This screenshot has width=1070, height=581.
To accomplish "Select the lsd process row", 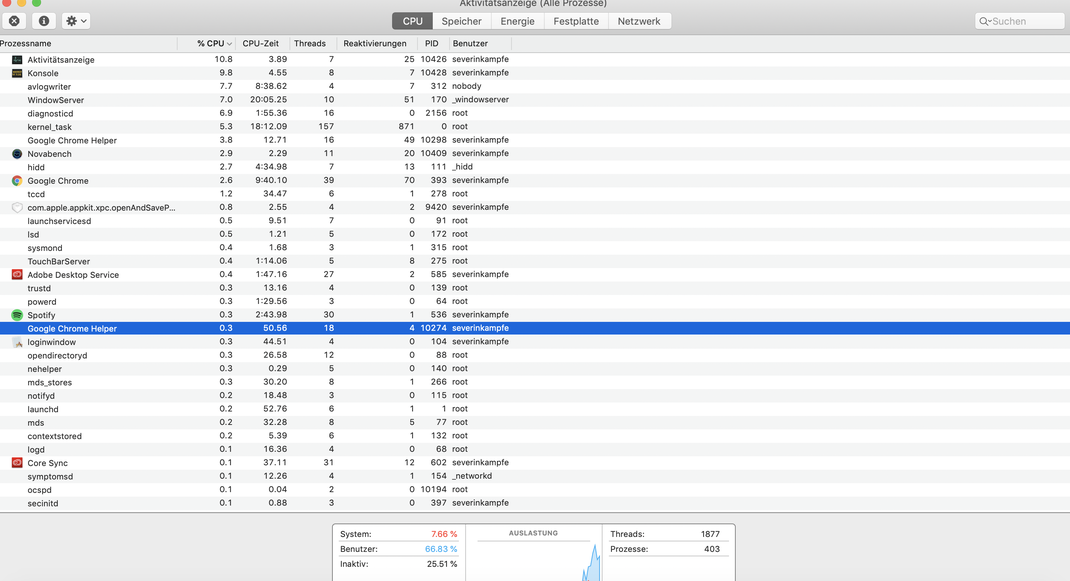I will click(x=535, y=234).
